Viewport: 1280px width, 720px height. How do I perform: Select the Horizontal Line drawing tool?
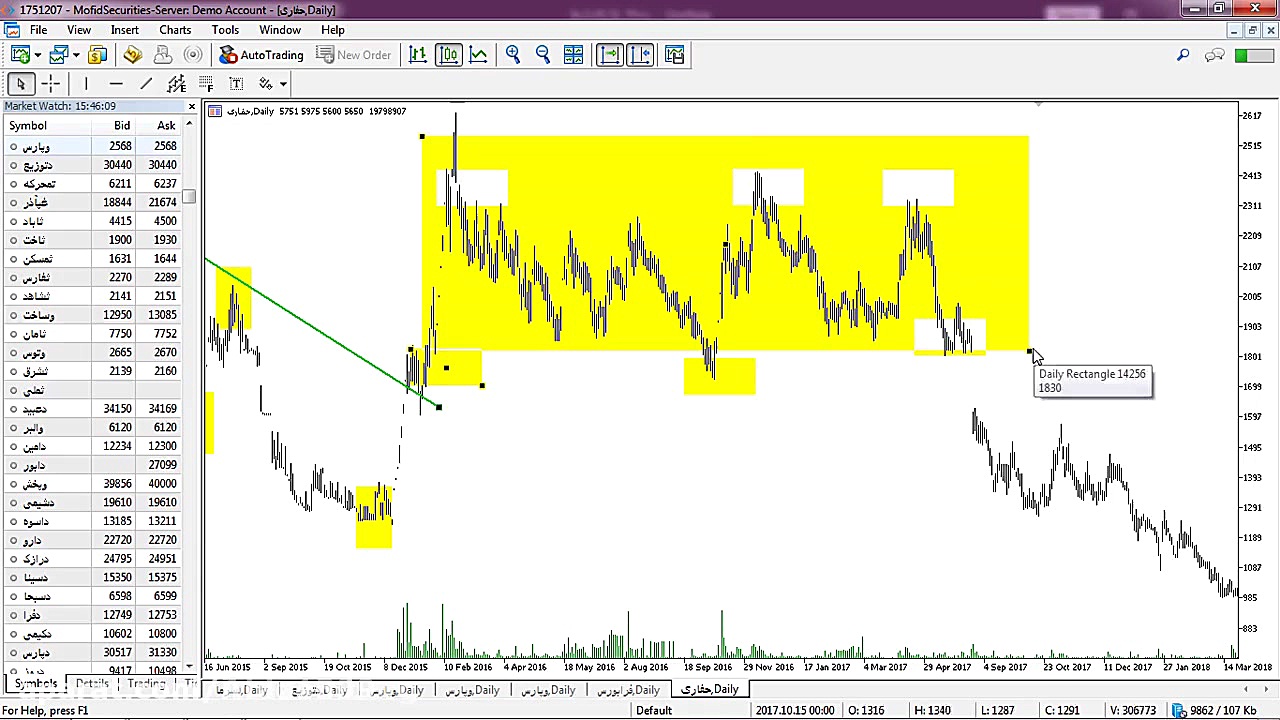pos(116,84)
